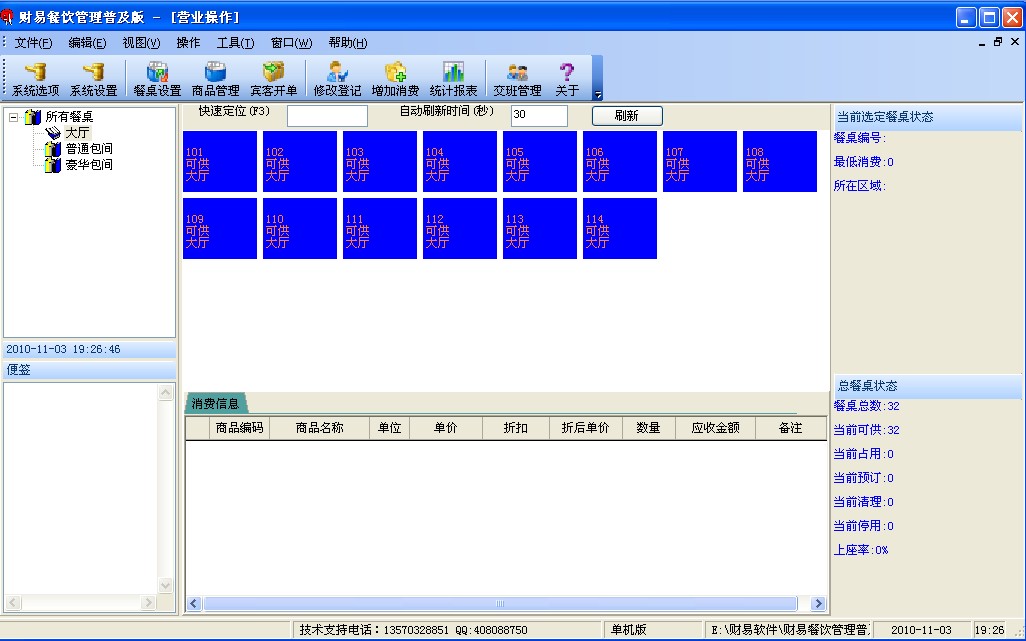Open 操作 menu
The height and width of the screenshot is (641, 1026).
coord(188,43)
